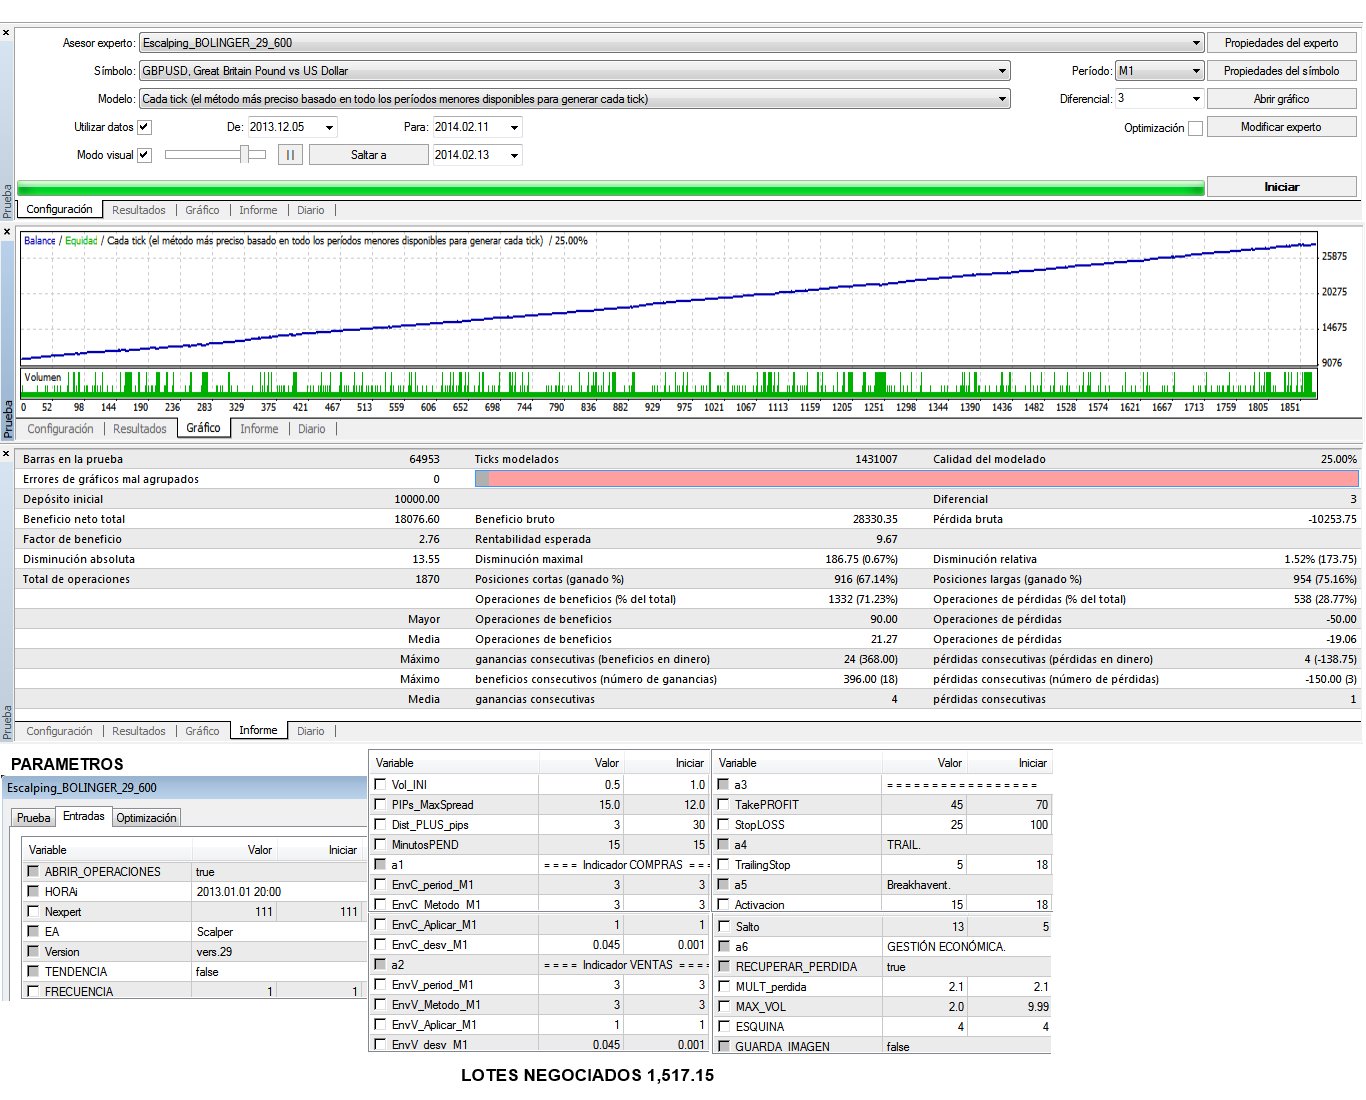Check the TakePROFIT variable checkbox
Viewport: 1366px width, 1100px height.
[x=723, y=805]
